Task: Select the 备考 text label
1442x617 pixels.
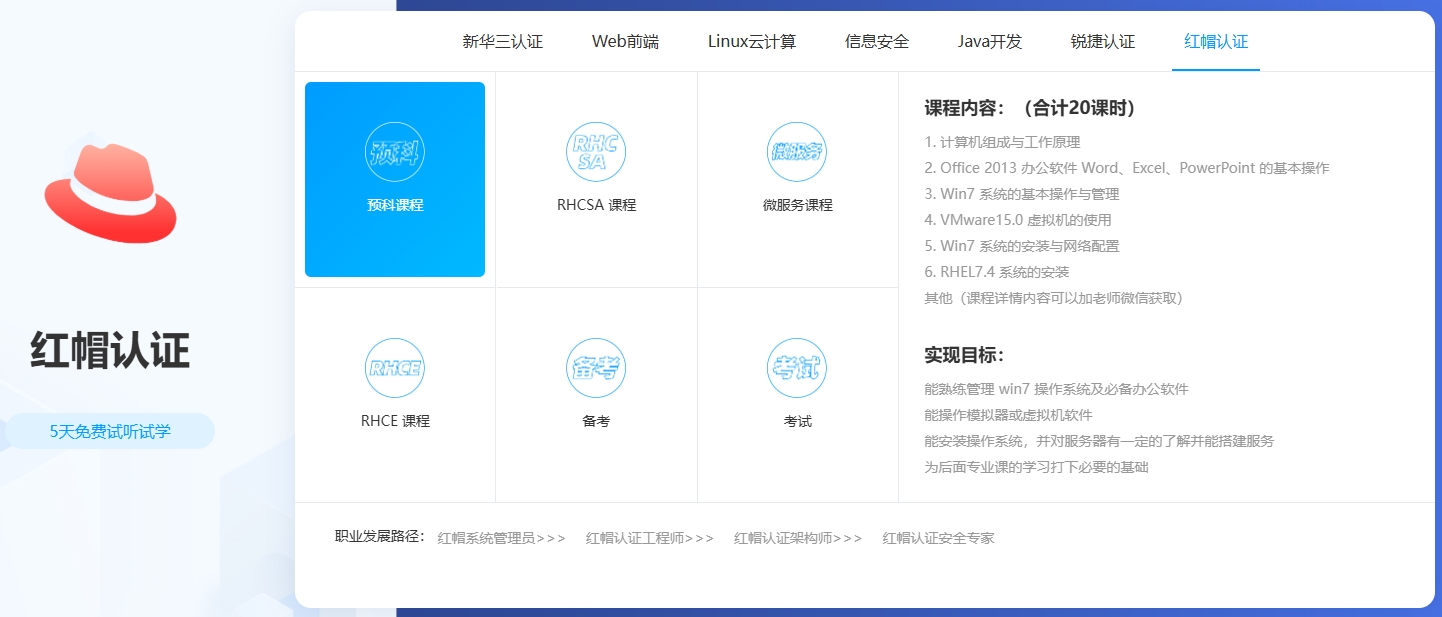Action: 596,421
